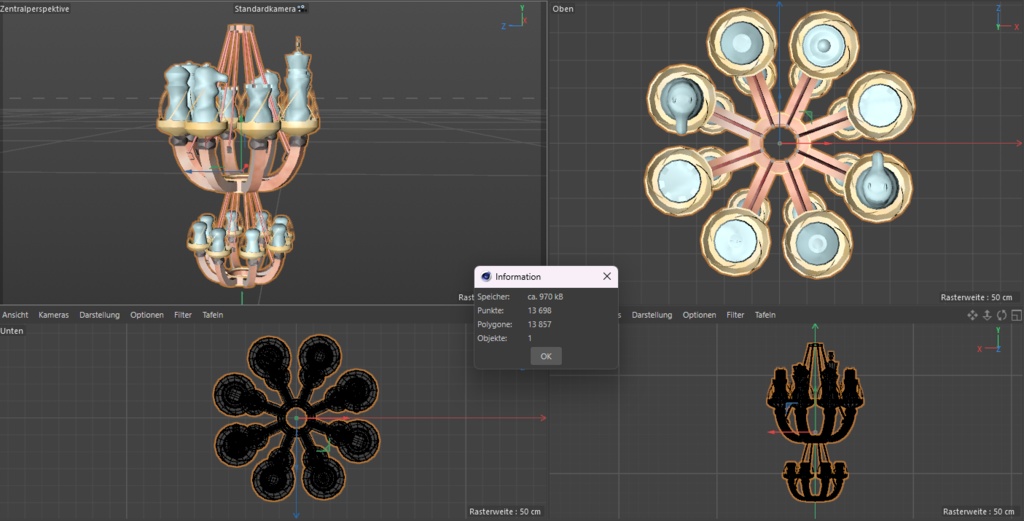
Task: Click the Speicher value 'ca. 970 kB'
Action: click(545, 296)
